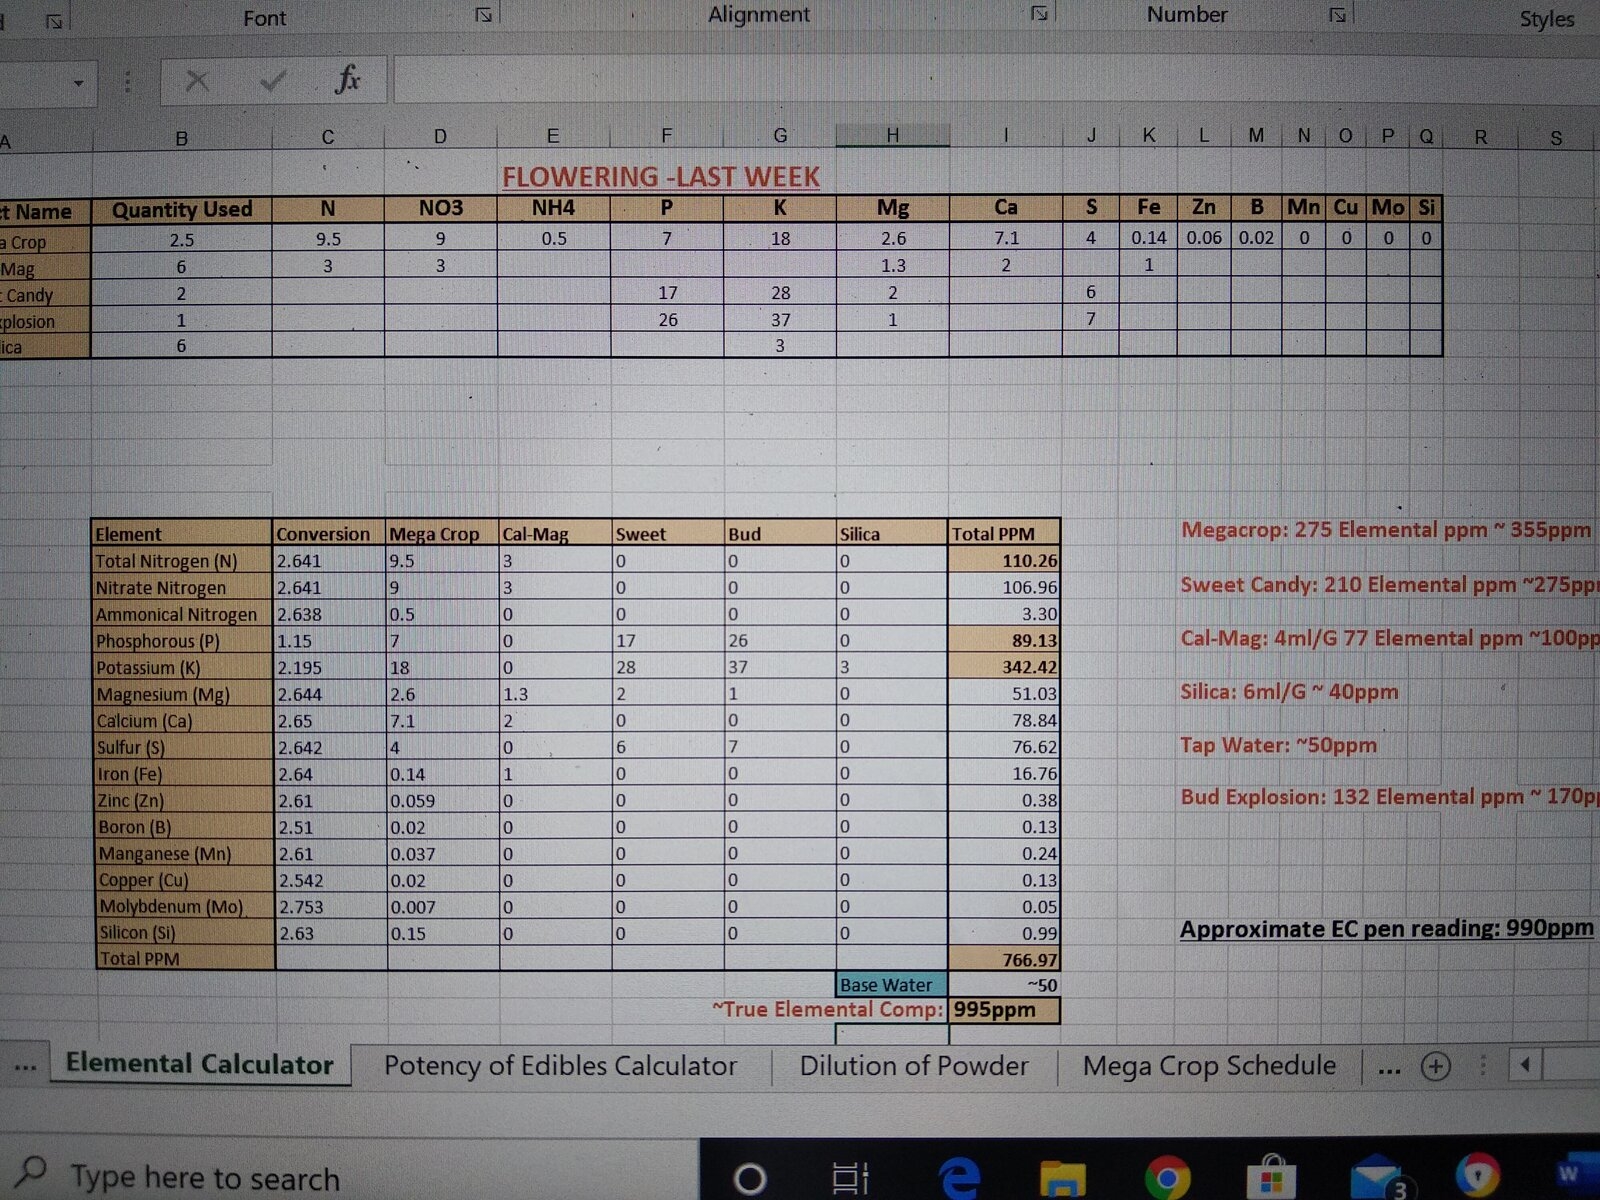
Task: Switch to Potency of Edibles Calculator tab
Action: click(560, 1066)
